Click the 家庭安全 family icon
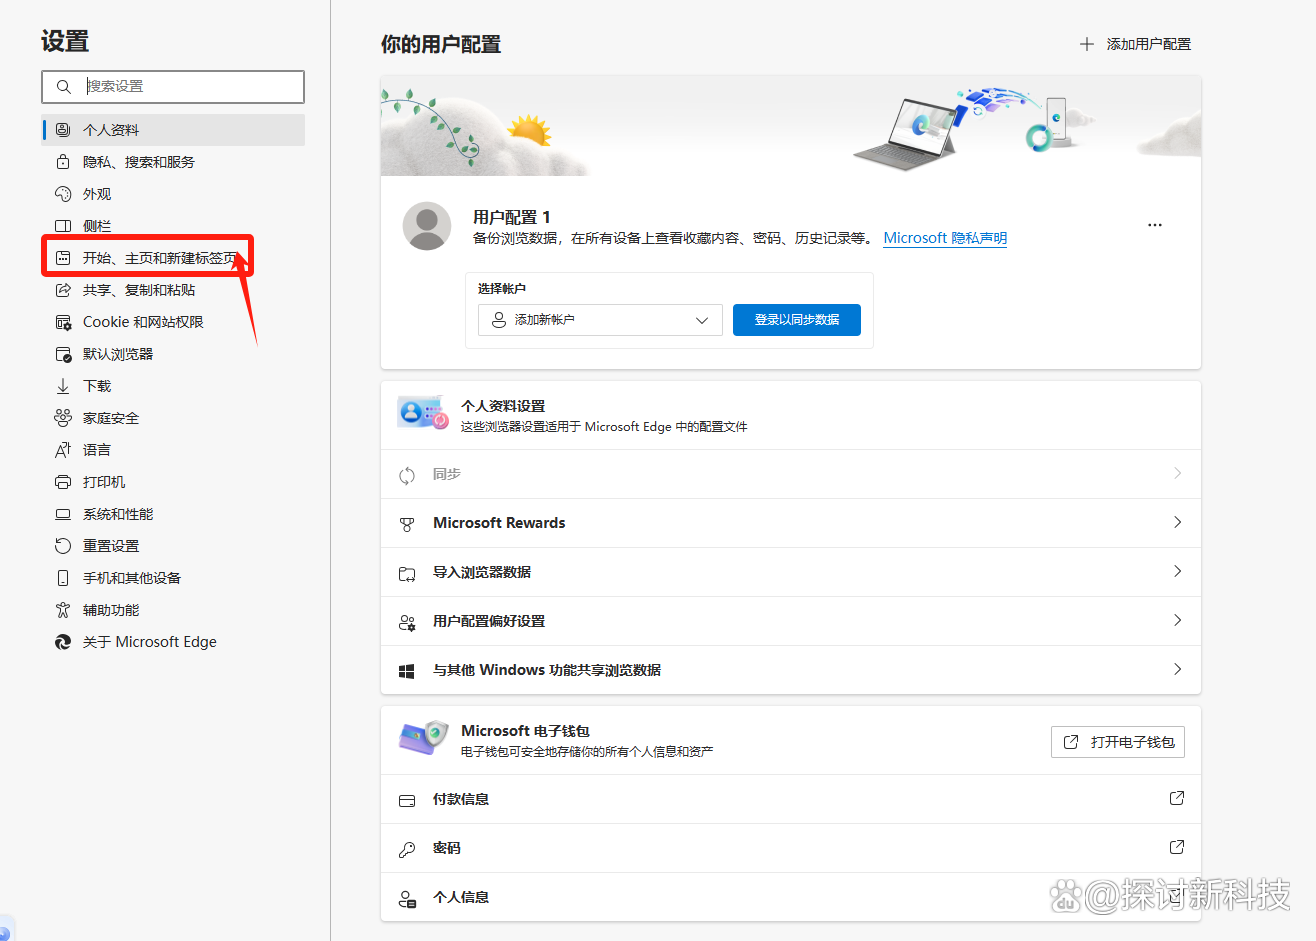The image size is (1316, 941). (x=63, y=418)
